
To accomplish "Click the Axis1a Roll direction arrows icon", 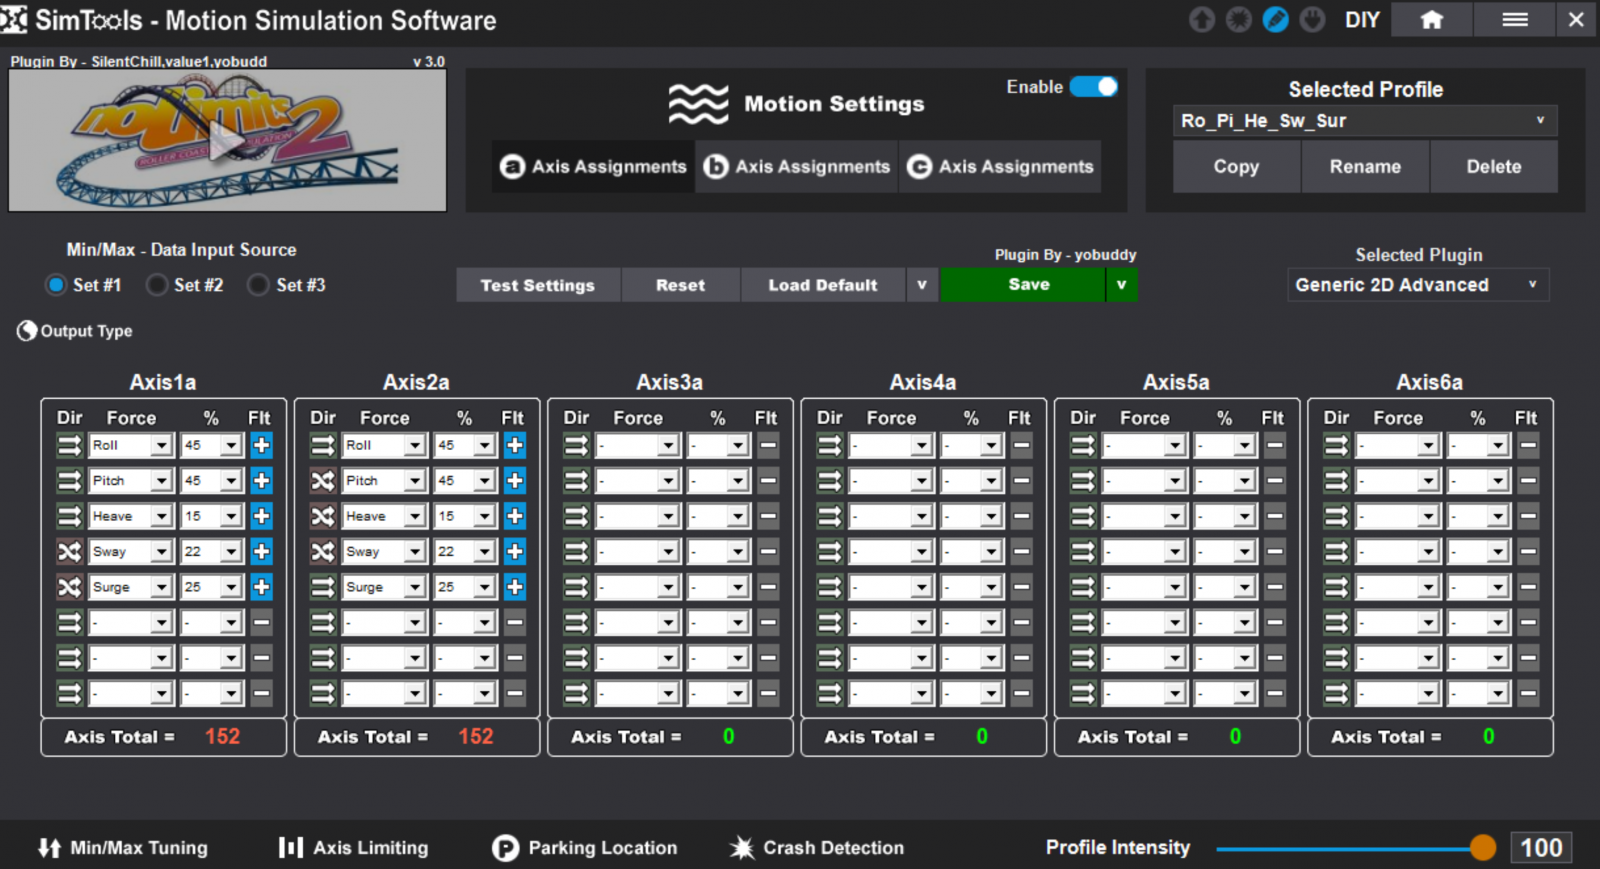I will [69, 446].
